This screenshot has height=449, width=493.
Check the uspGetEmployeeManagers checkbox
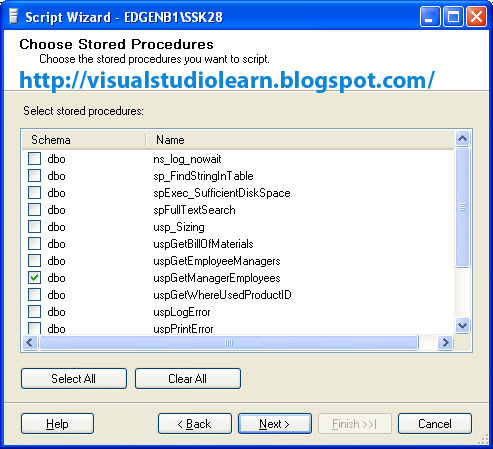click(34, 261)
